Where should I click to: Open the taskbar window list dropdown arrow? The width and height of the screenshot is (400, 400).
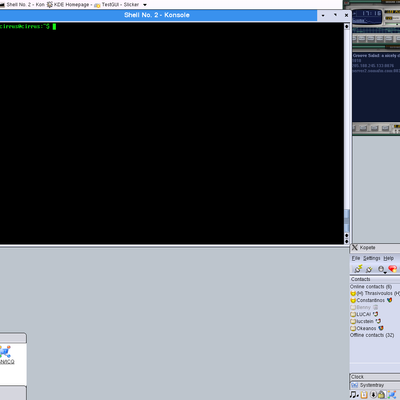(145, 5)
